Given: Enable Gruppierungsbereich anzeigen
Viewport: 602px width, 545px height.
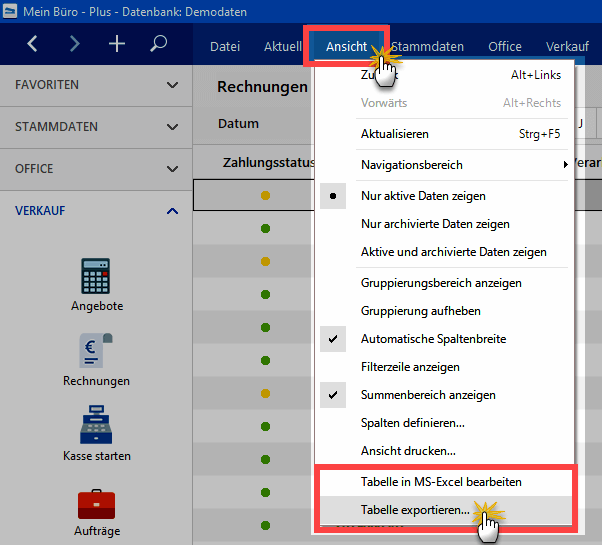Looking at the screenshot, I should pos(444,283).
